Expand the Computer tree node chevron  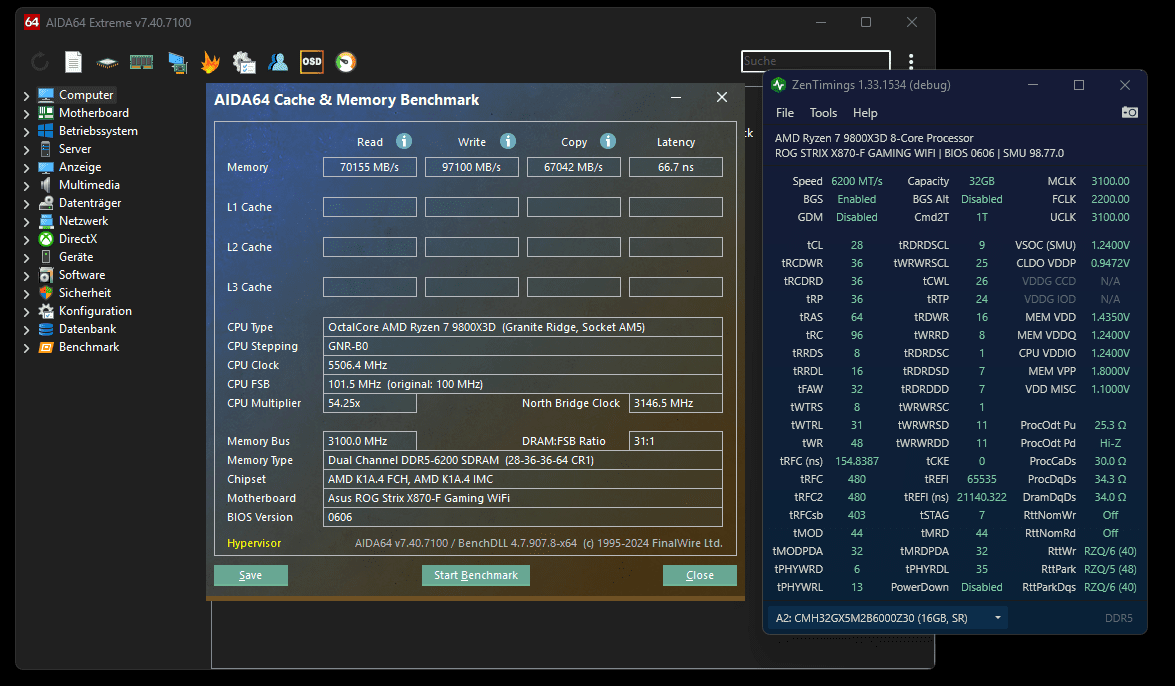coord(26,96)
